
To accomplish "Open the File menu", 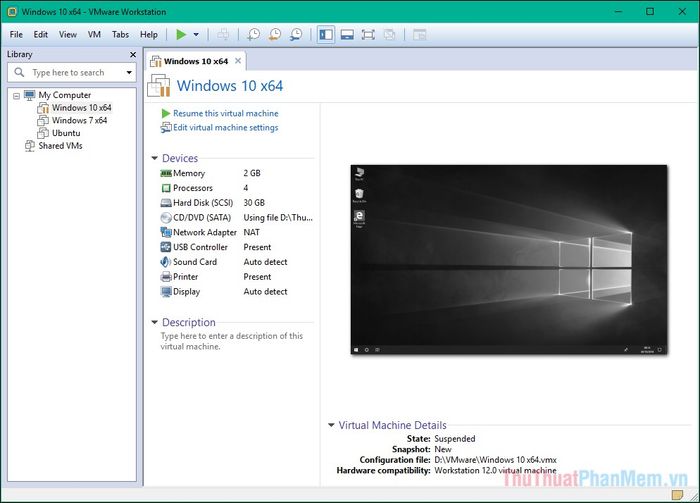I will coord(16,34).
